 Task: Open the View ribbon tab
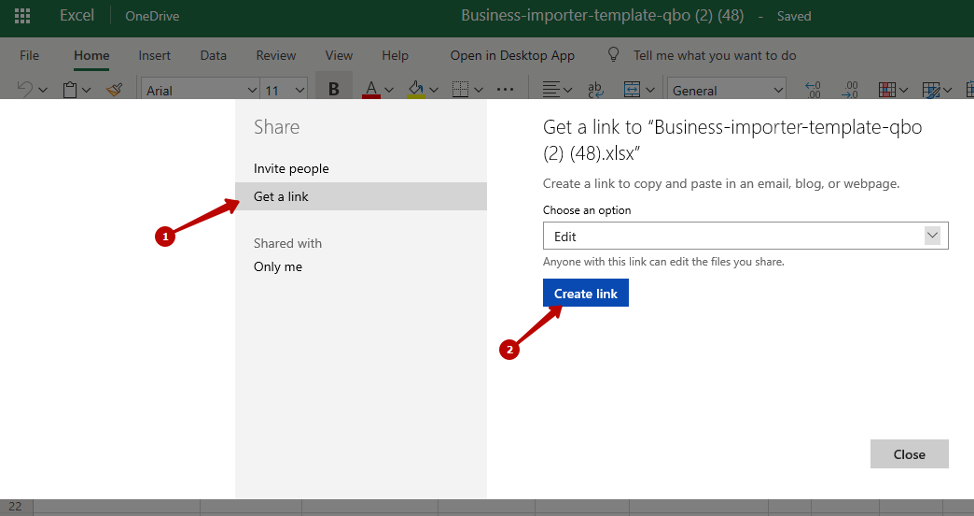(x=339, y=55)
